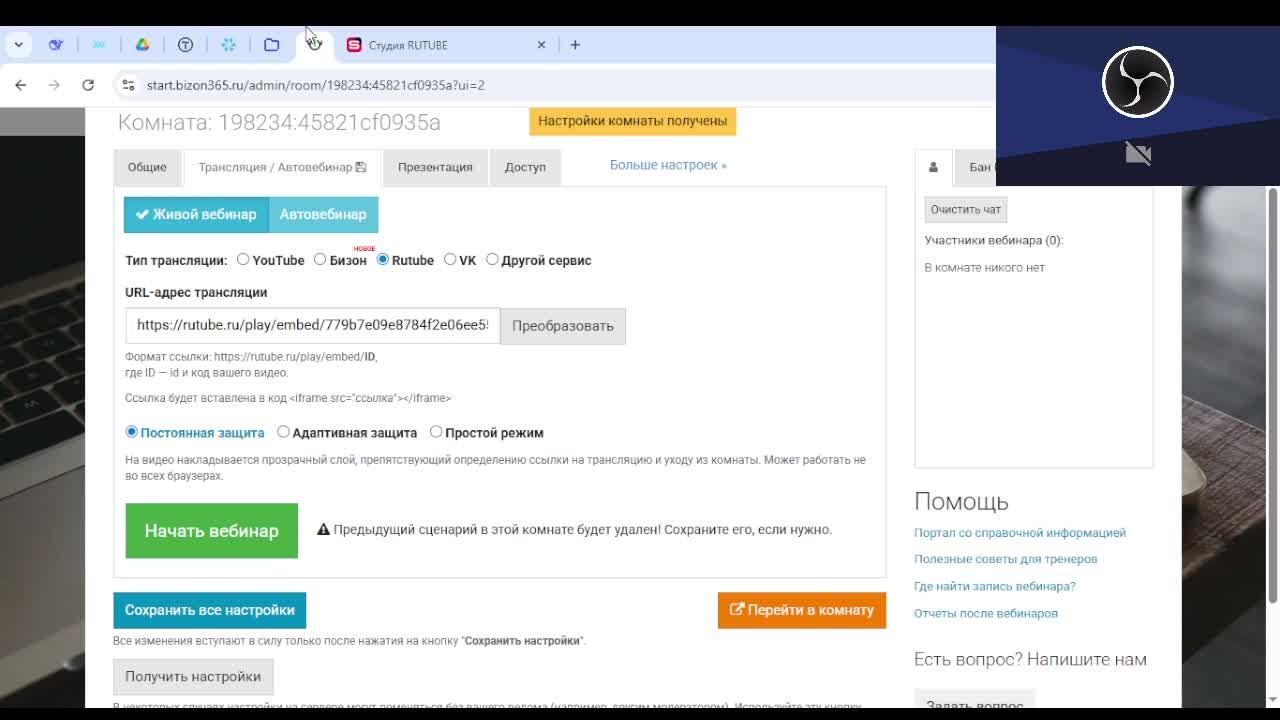Choose Rutube broadcast type
The width and height of the screenshot is (1280, 720).
pos(383,260)
